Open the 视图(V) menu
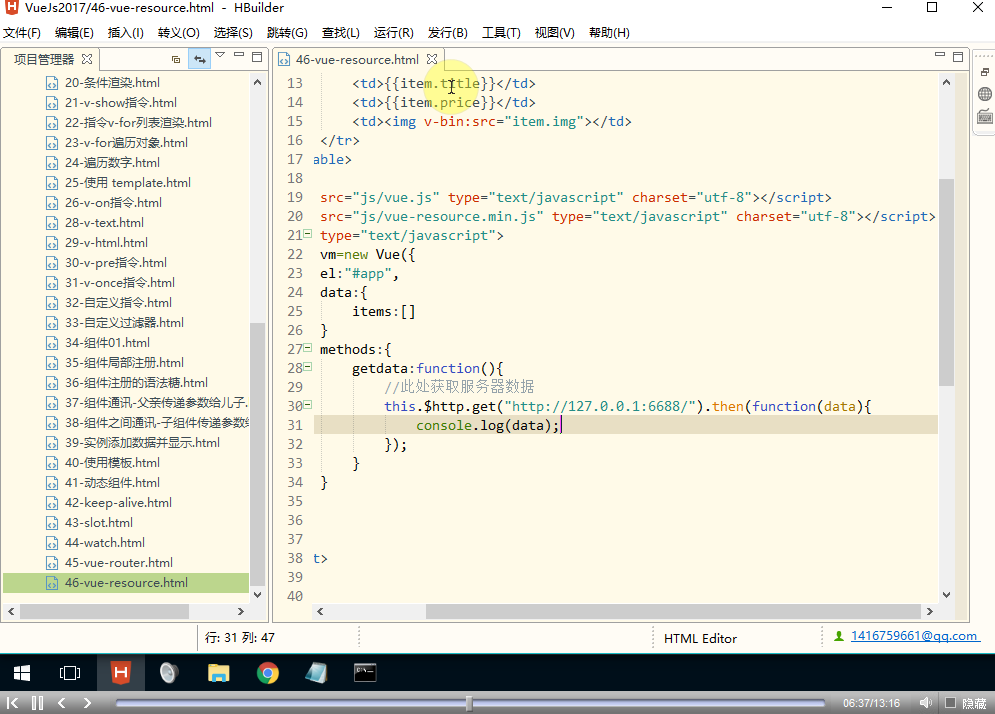 pos(555,32)
